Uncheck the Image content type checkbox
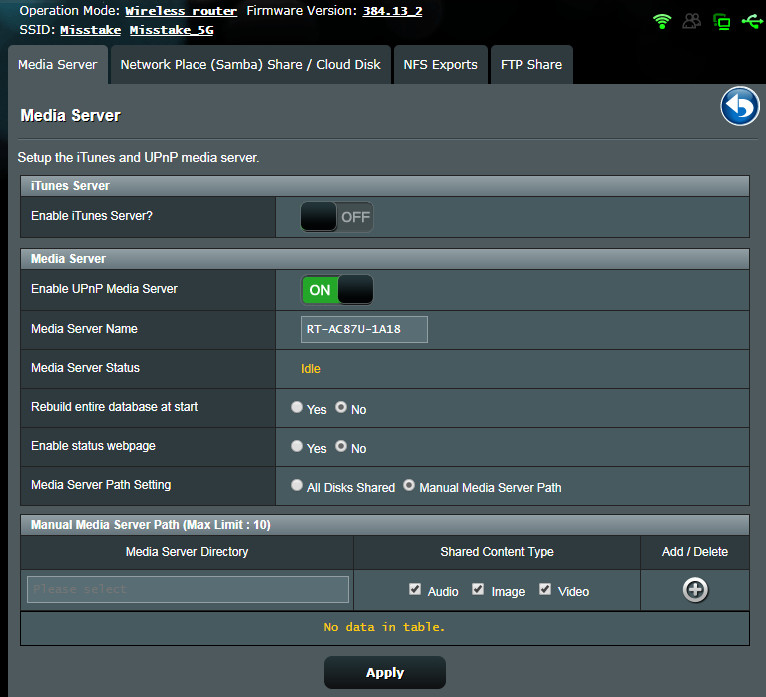Screen dimensions: 766x697 click(478, 590)
